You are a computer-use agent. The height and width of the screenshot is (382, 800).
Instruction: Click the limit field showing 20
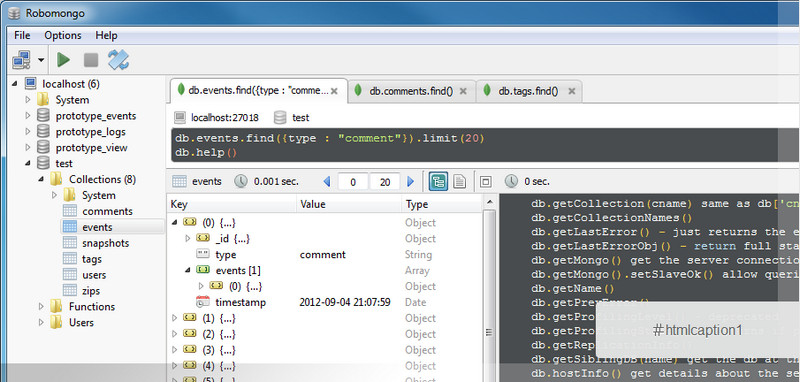pos(386,182)
